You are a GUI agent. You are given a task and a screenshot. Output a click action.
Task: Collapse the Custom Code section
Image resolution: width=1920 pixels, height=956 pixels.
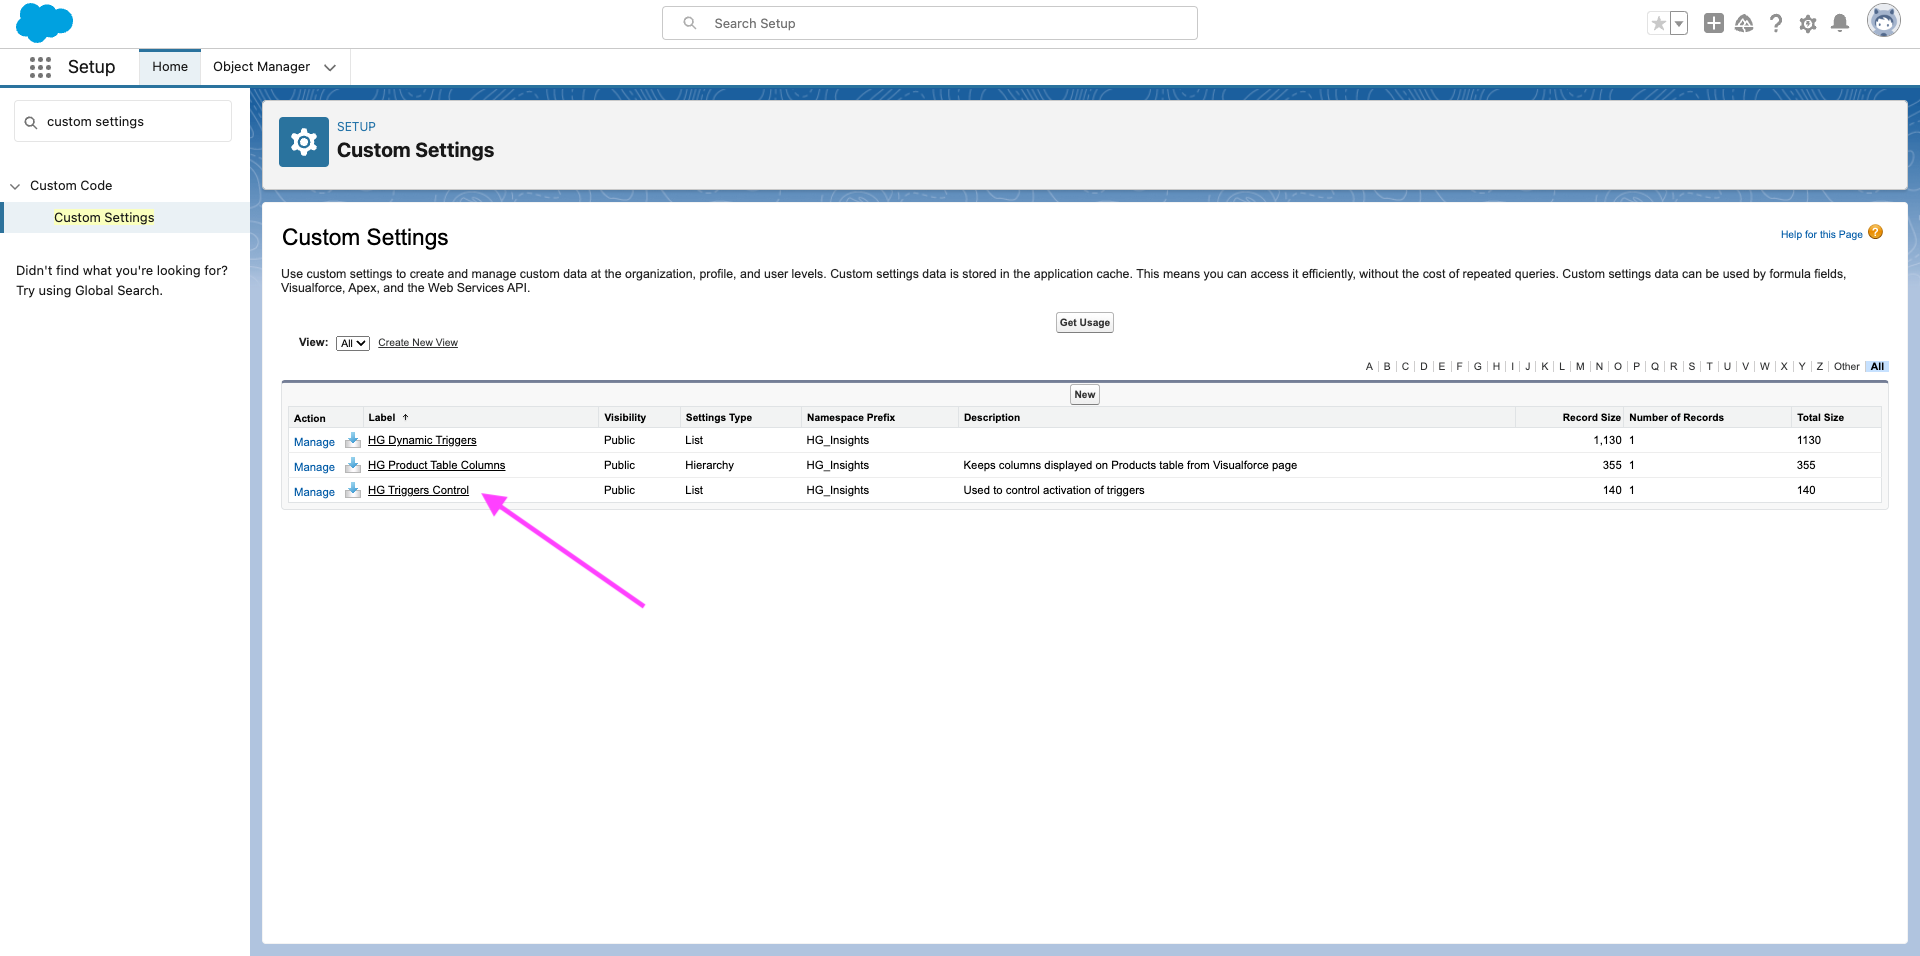[15, 186]
